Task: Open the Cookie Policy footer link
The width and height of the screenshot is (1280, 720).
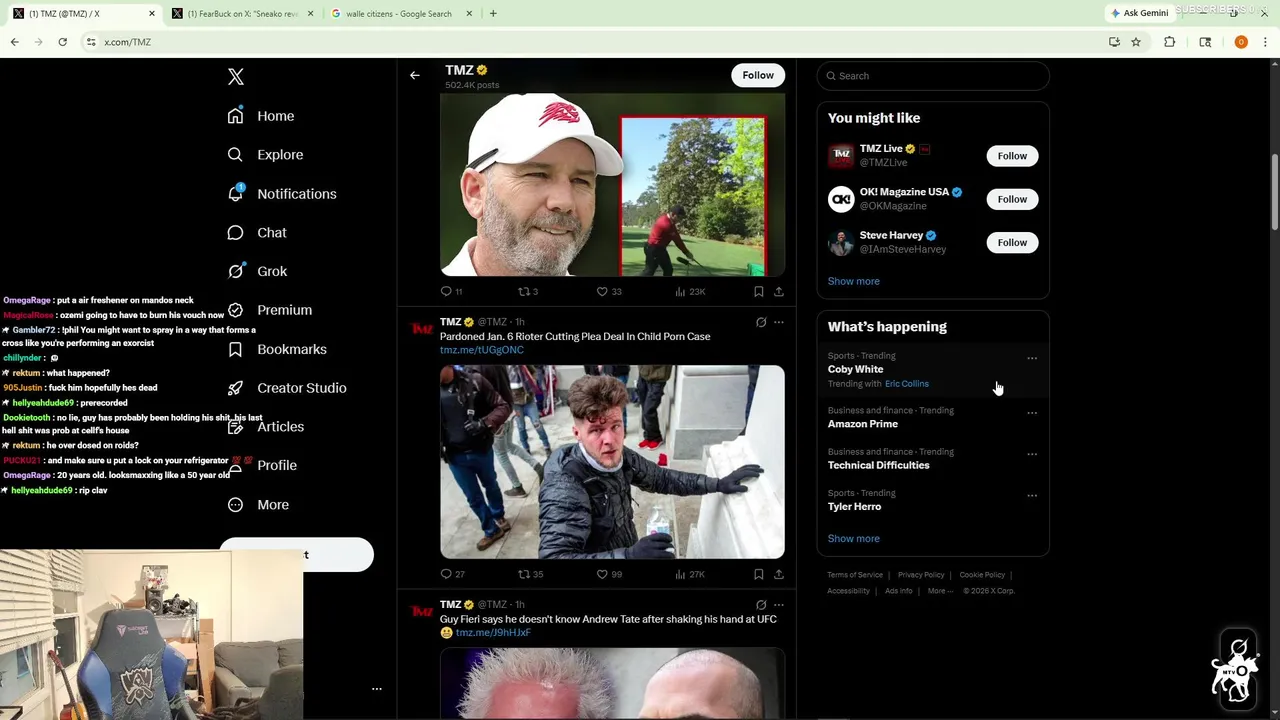Action: (x=982, y=575)
